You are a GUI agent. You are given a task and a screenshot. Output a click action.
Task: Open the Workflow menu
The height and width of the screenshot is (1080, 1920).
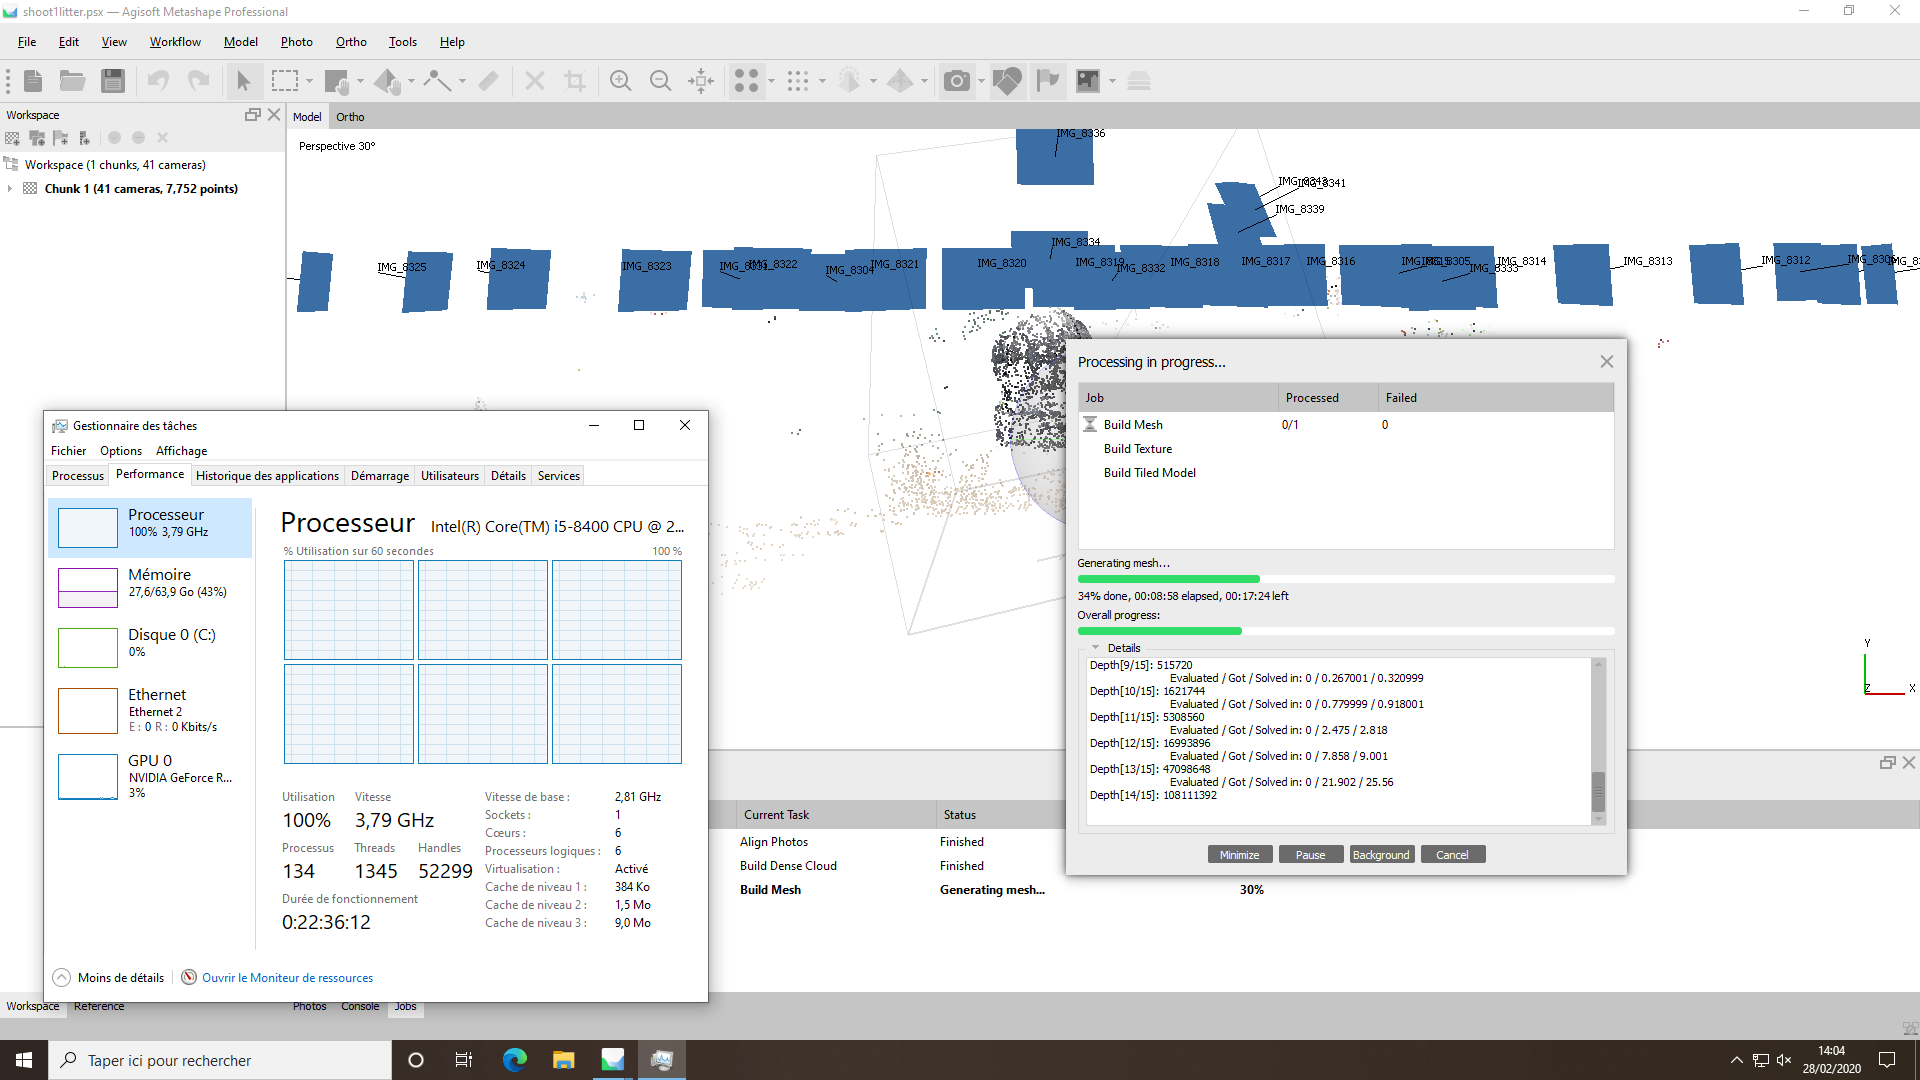175,42
